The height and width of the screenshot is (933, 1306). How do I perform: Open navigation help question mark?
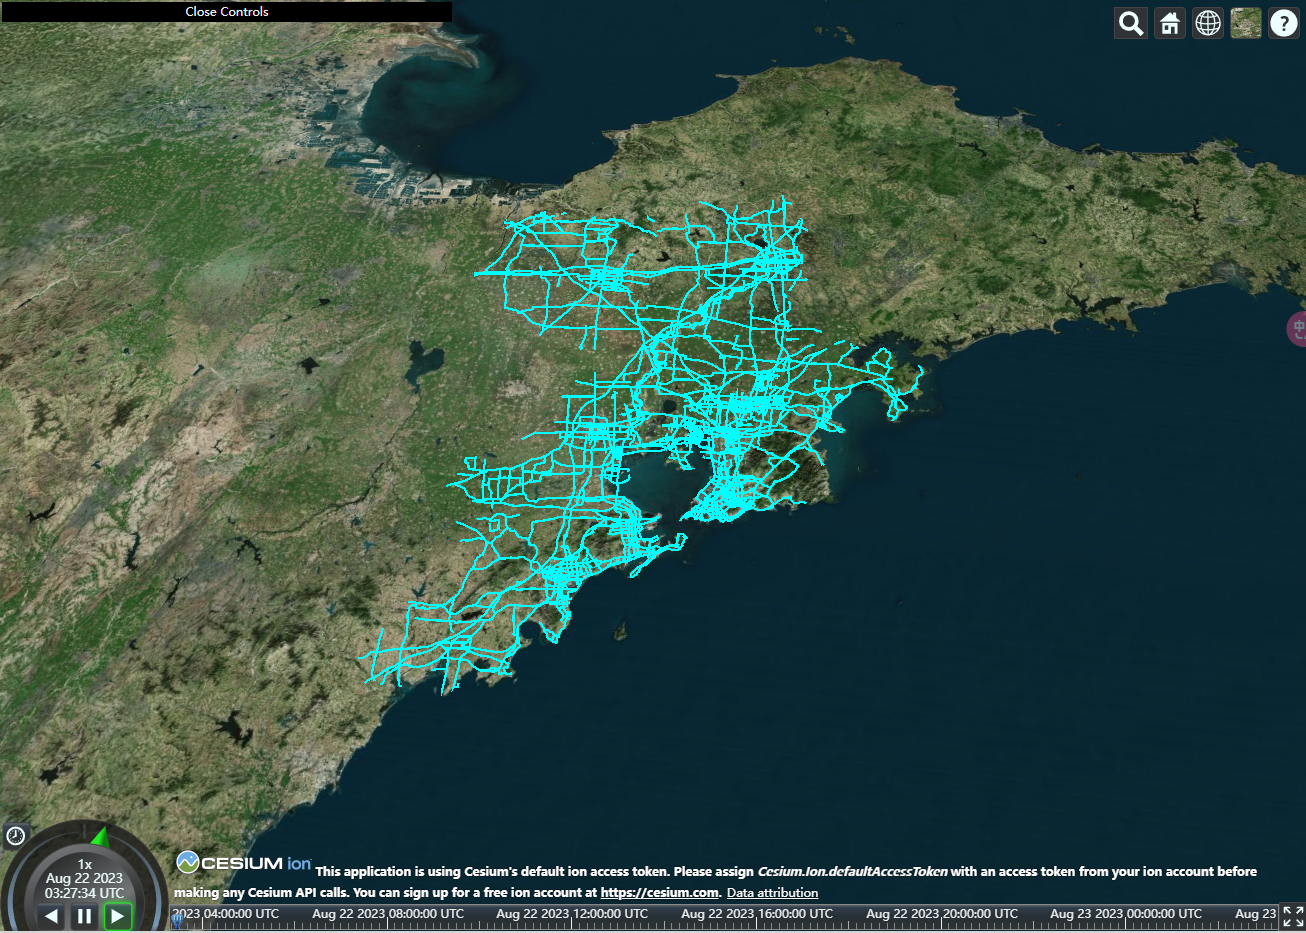(x=1284, y=23)
